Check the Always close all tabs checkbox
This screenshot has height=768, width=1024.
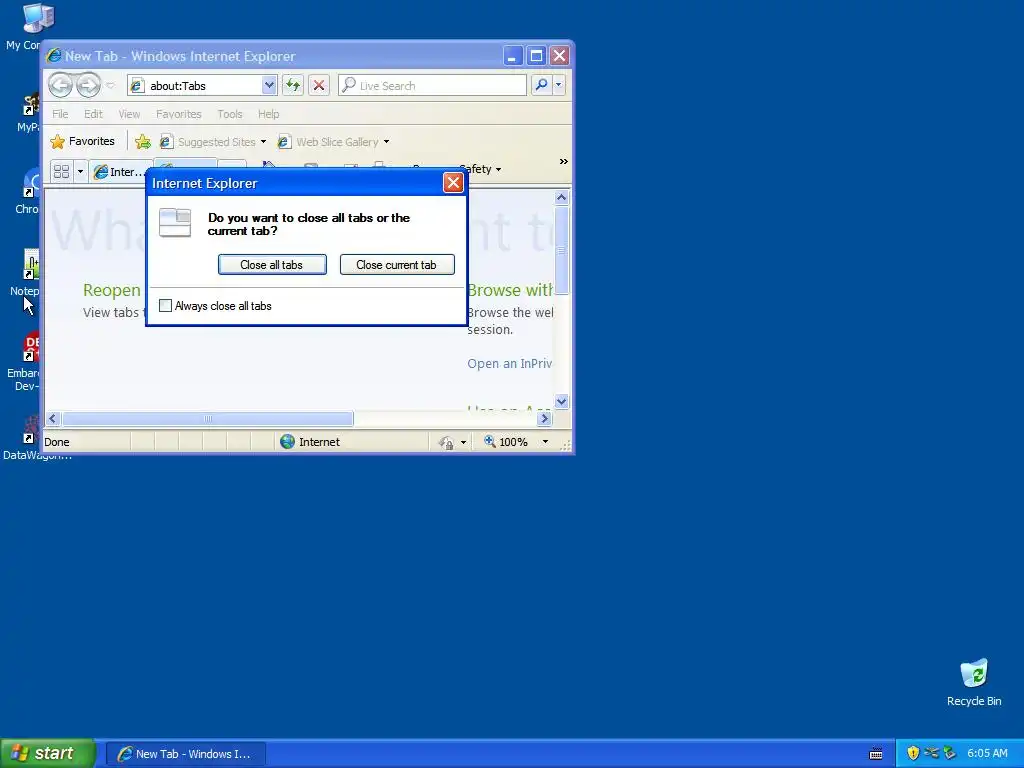click(x=166, y=306)
